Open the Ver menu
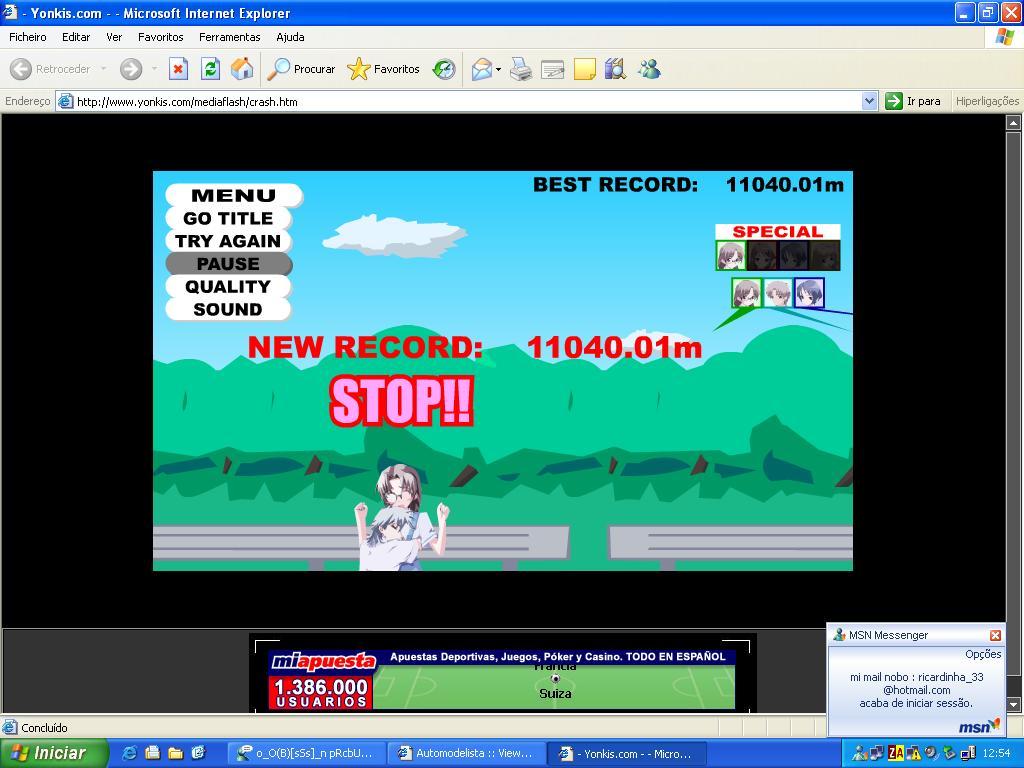This screenshot has width=1024, height=768. 114,37
